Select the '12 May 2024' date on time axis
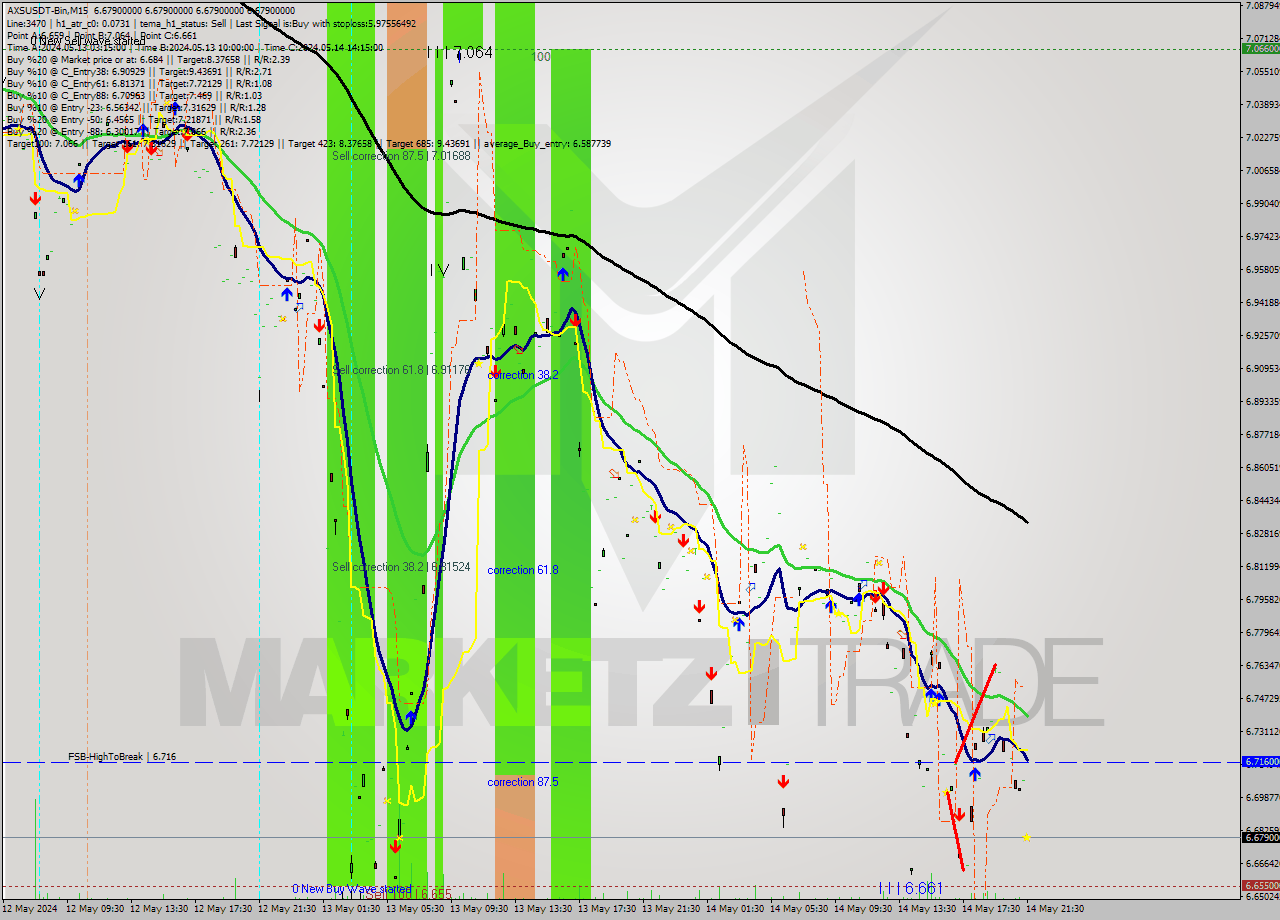 [33, 909]
